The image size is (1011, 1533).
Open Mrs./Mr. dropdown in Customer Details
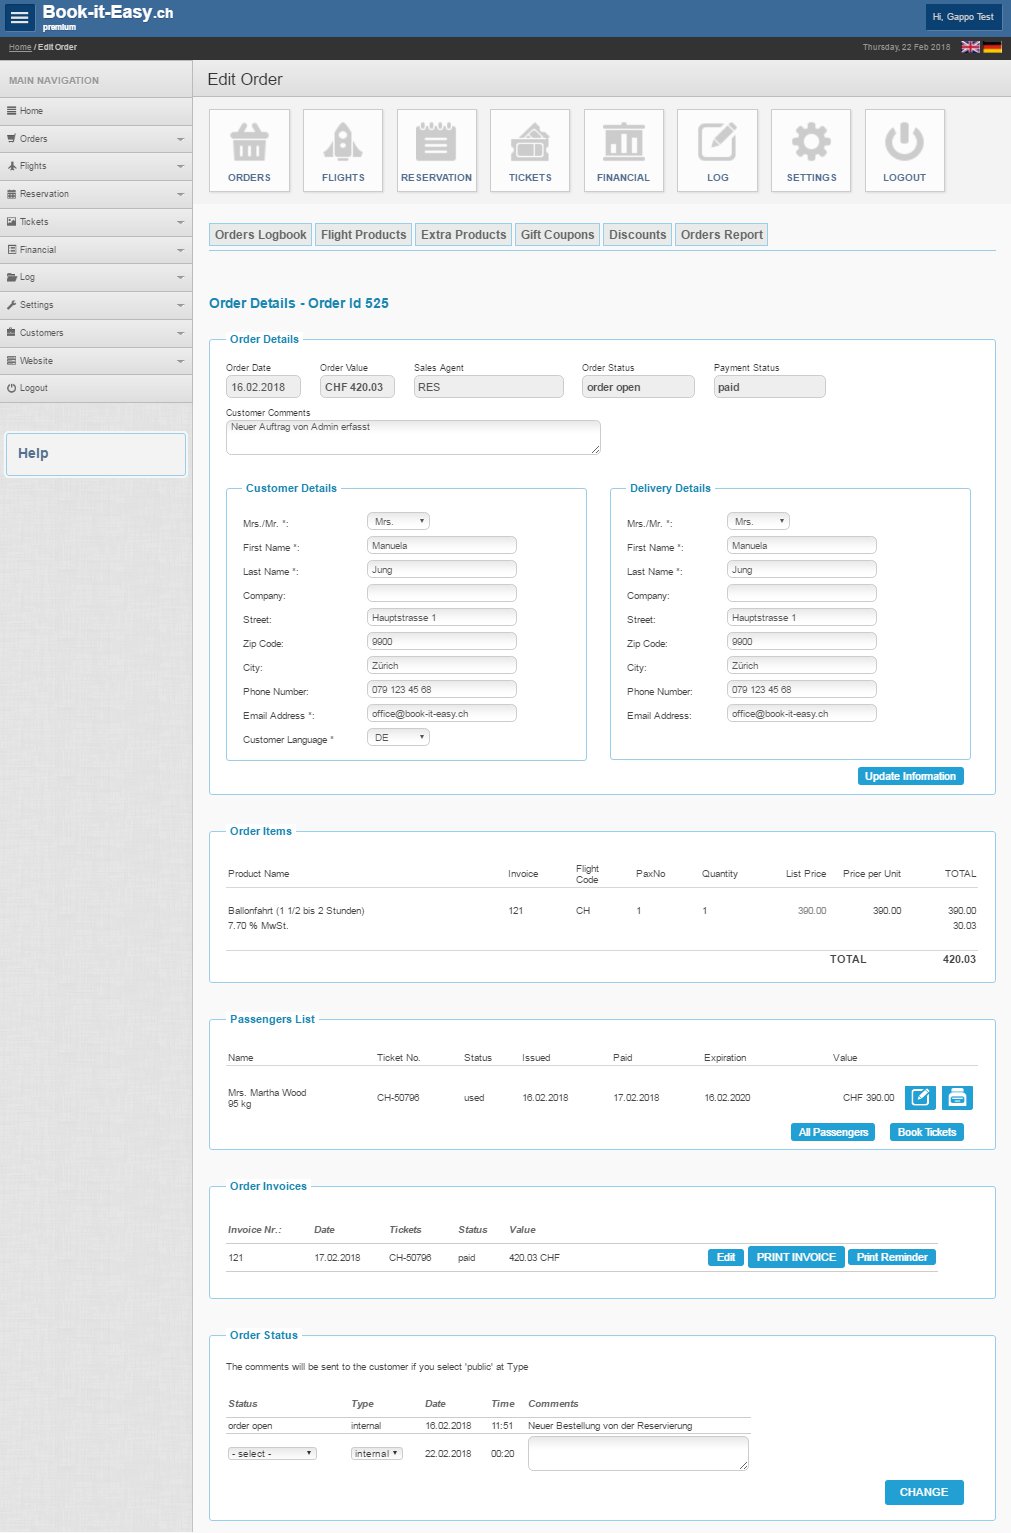pos(398,522)
